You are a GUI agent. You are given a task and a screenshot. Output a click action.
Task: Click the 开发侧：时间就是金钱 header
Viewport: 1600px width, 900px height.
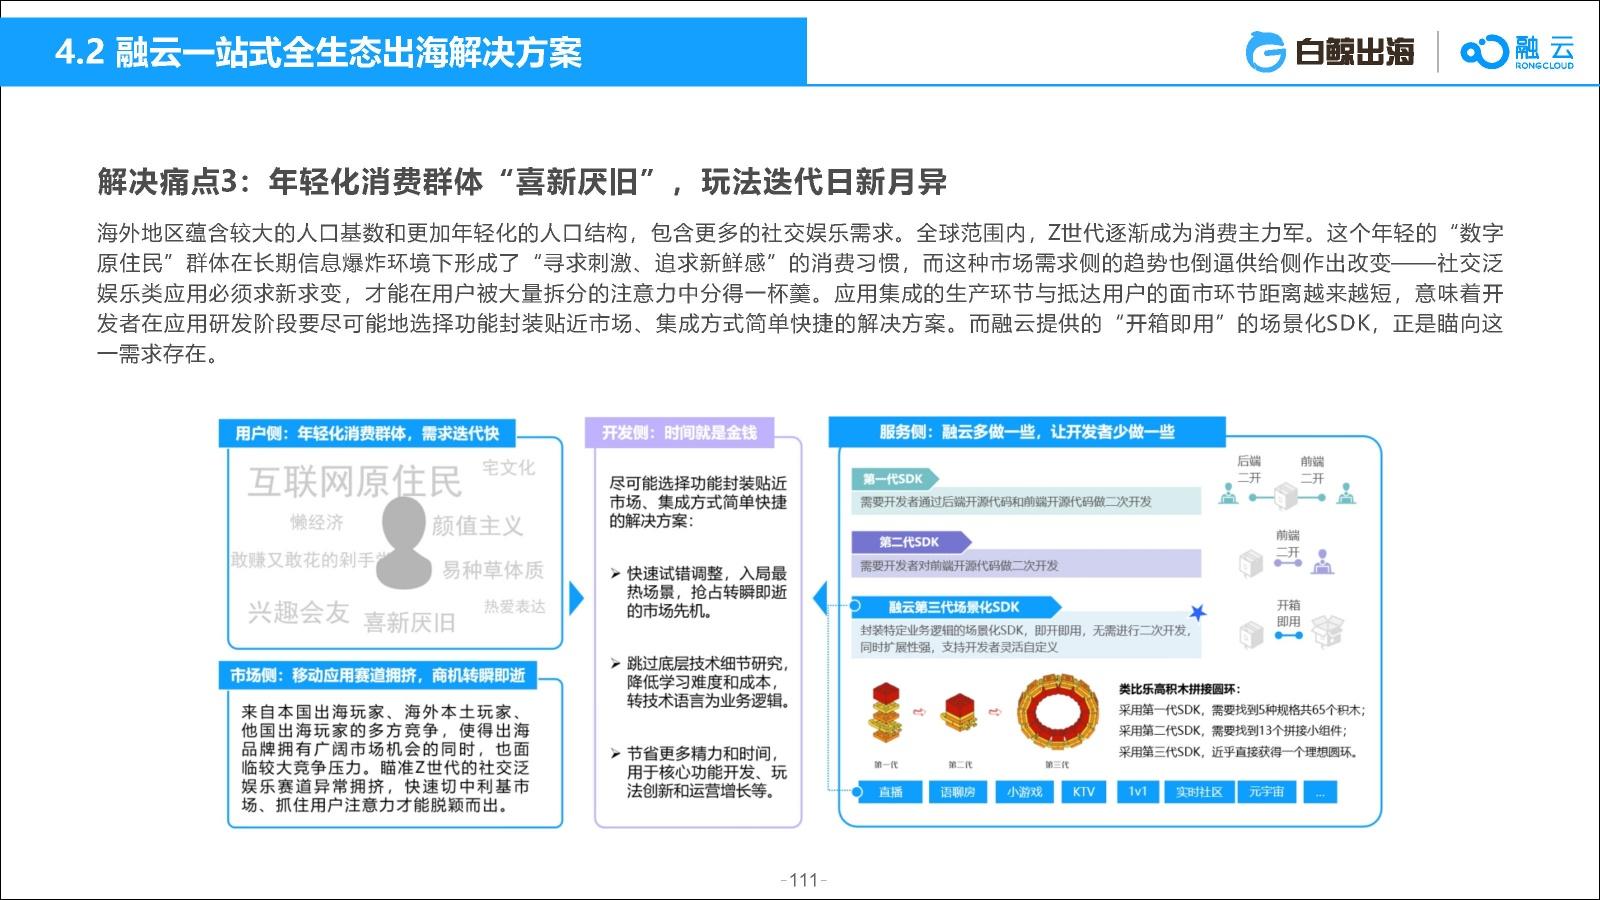(x=679, y=432)
